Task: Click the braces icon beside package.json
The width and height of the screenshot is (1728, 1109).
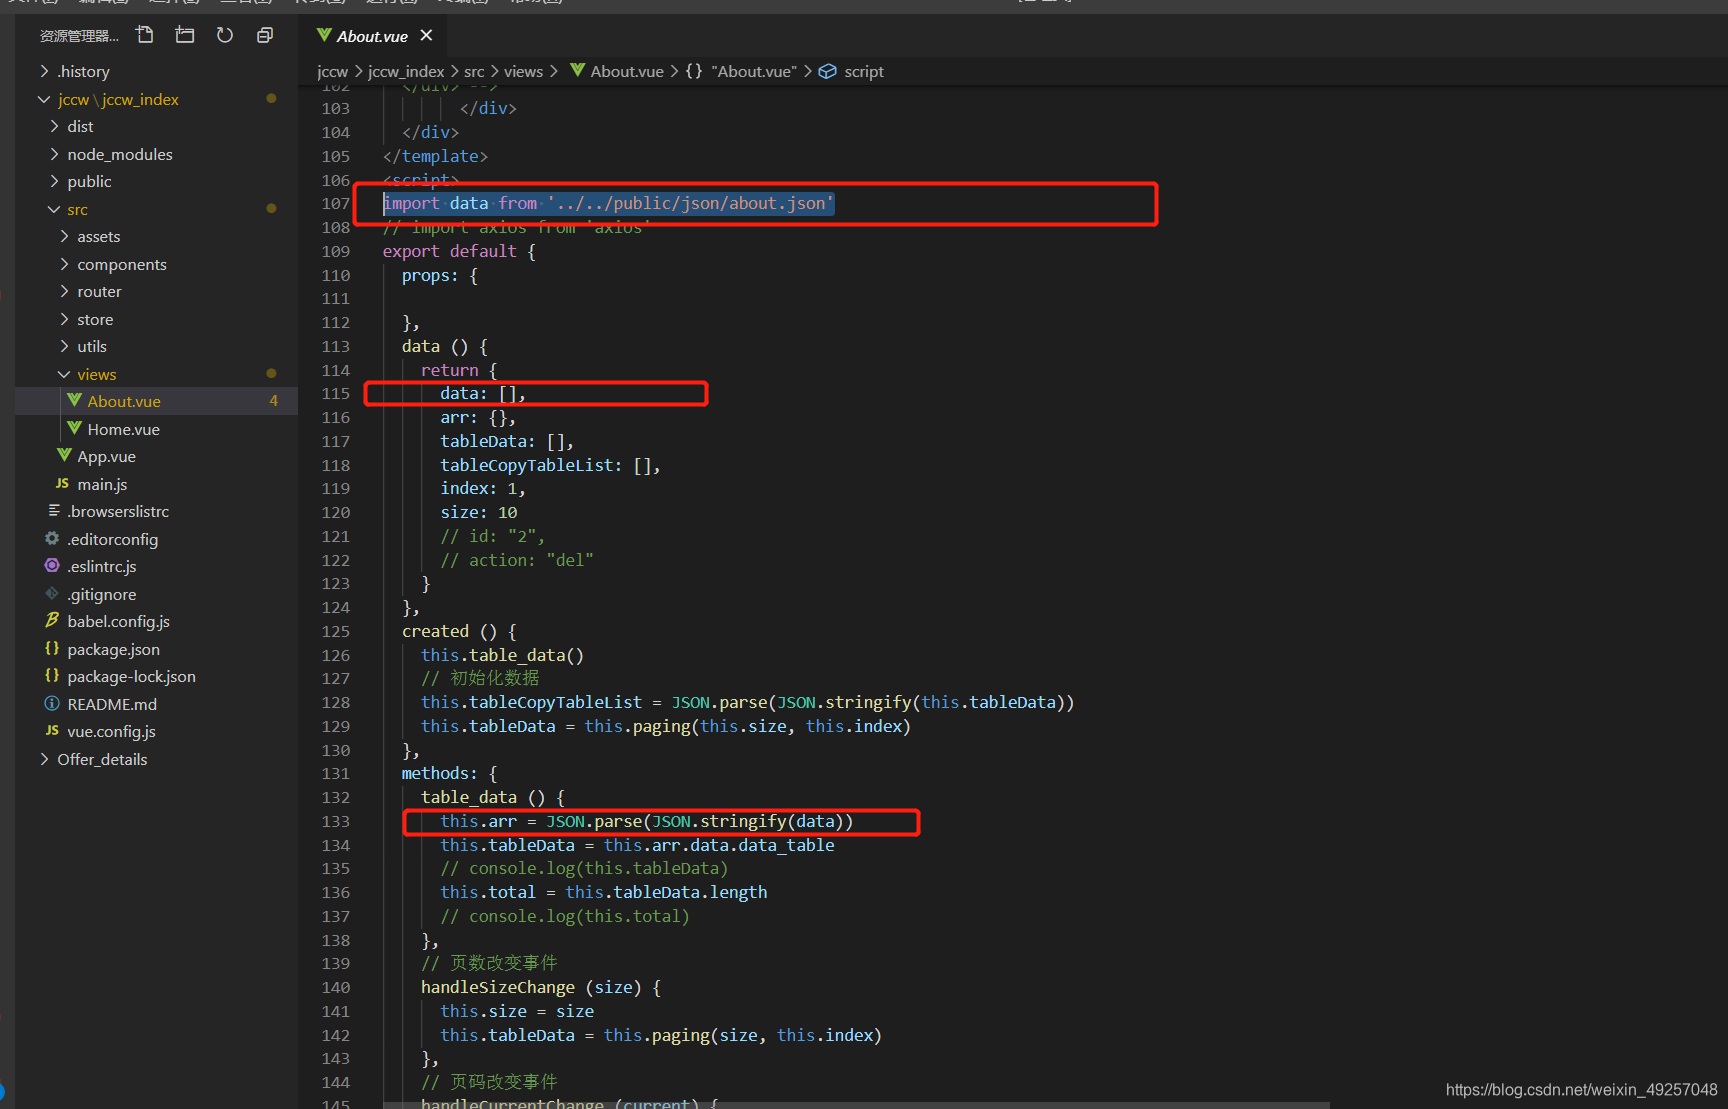Action: click(52, 649)
